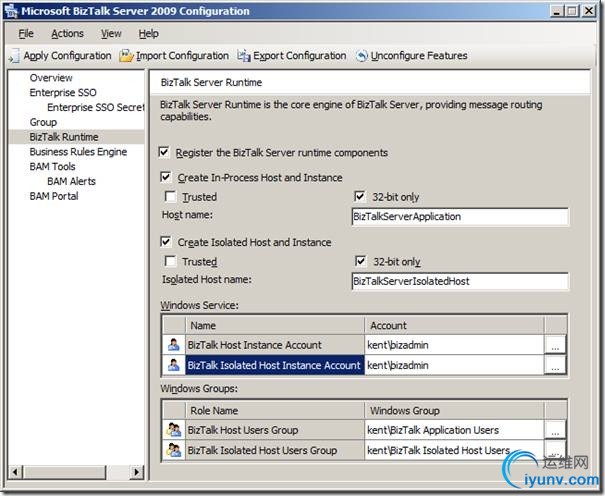Click the Isolated Host name input field
Viewport: 605px width, 496px height.
(x=460, y=281)
